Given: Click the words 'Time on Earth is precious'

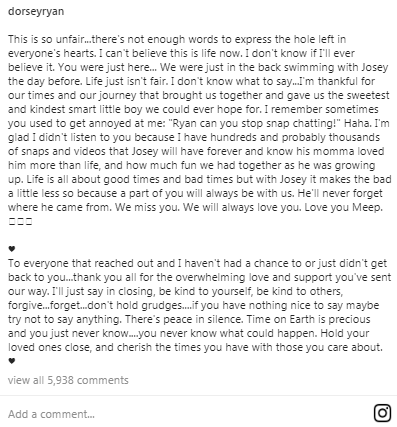Looking at the screenshot, I should coord(308,319).
